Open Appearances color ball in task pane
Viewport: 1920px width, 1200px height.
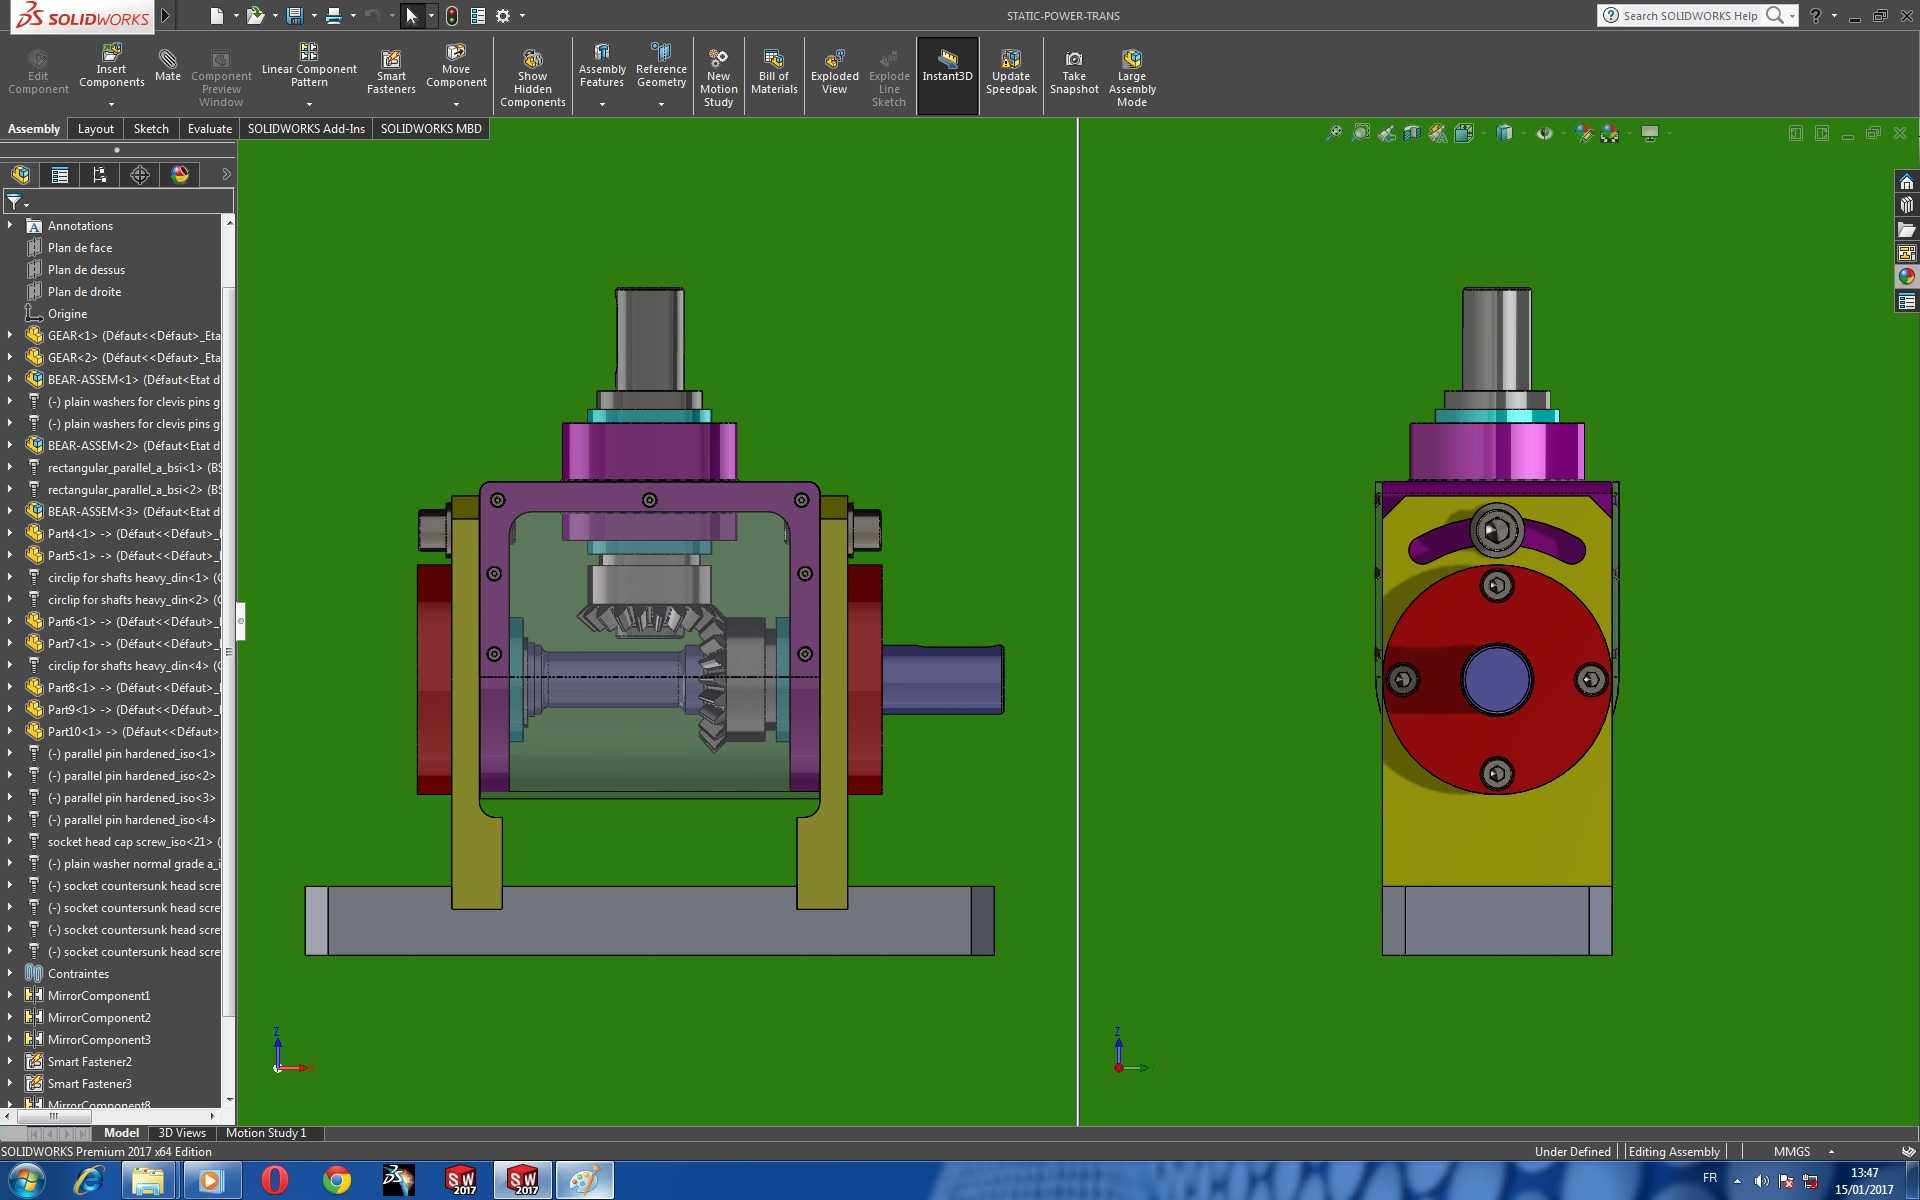coord(1906,277)
